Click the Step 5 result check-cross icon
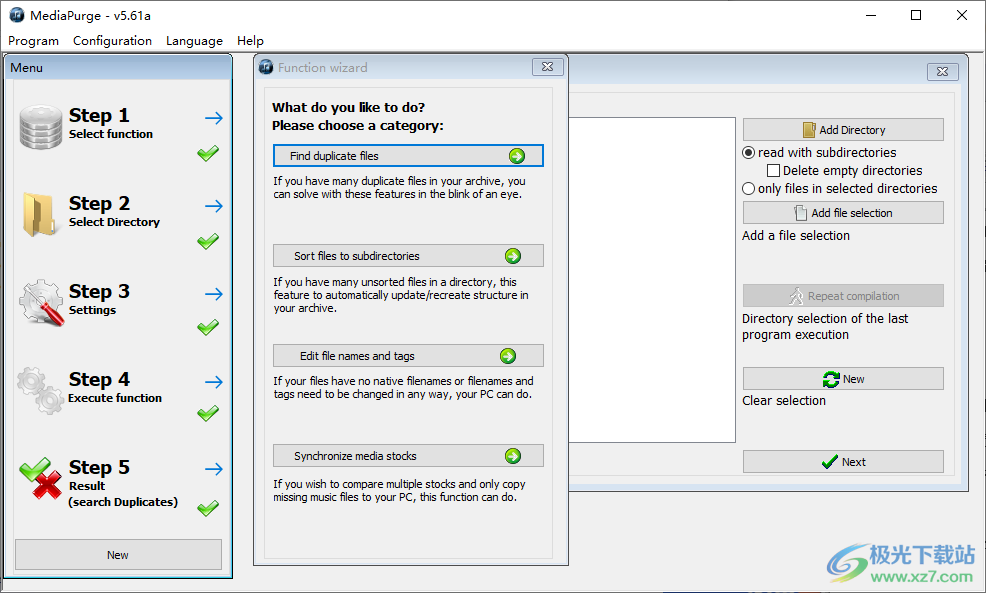986x593 pixels. [x=41, y=478]
